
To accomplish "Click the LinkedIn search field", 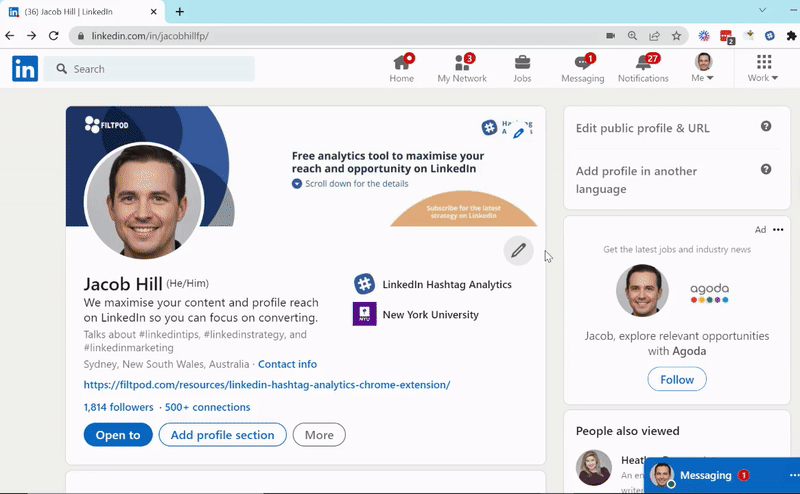I will click(x=149, y=69).
